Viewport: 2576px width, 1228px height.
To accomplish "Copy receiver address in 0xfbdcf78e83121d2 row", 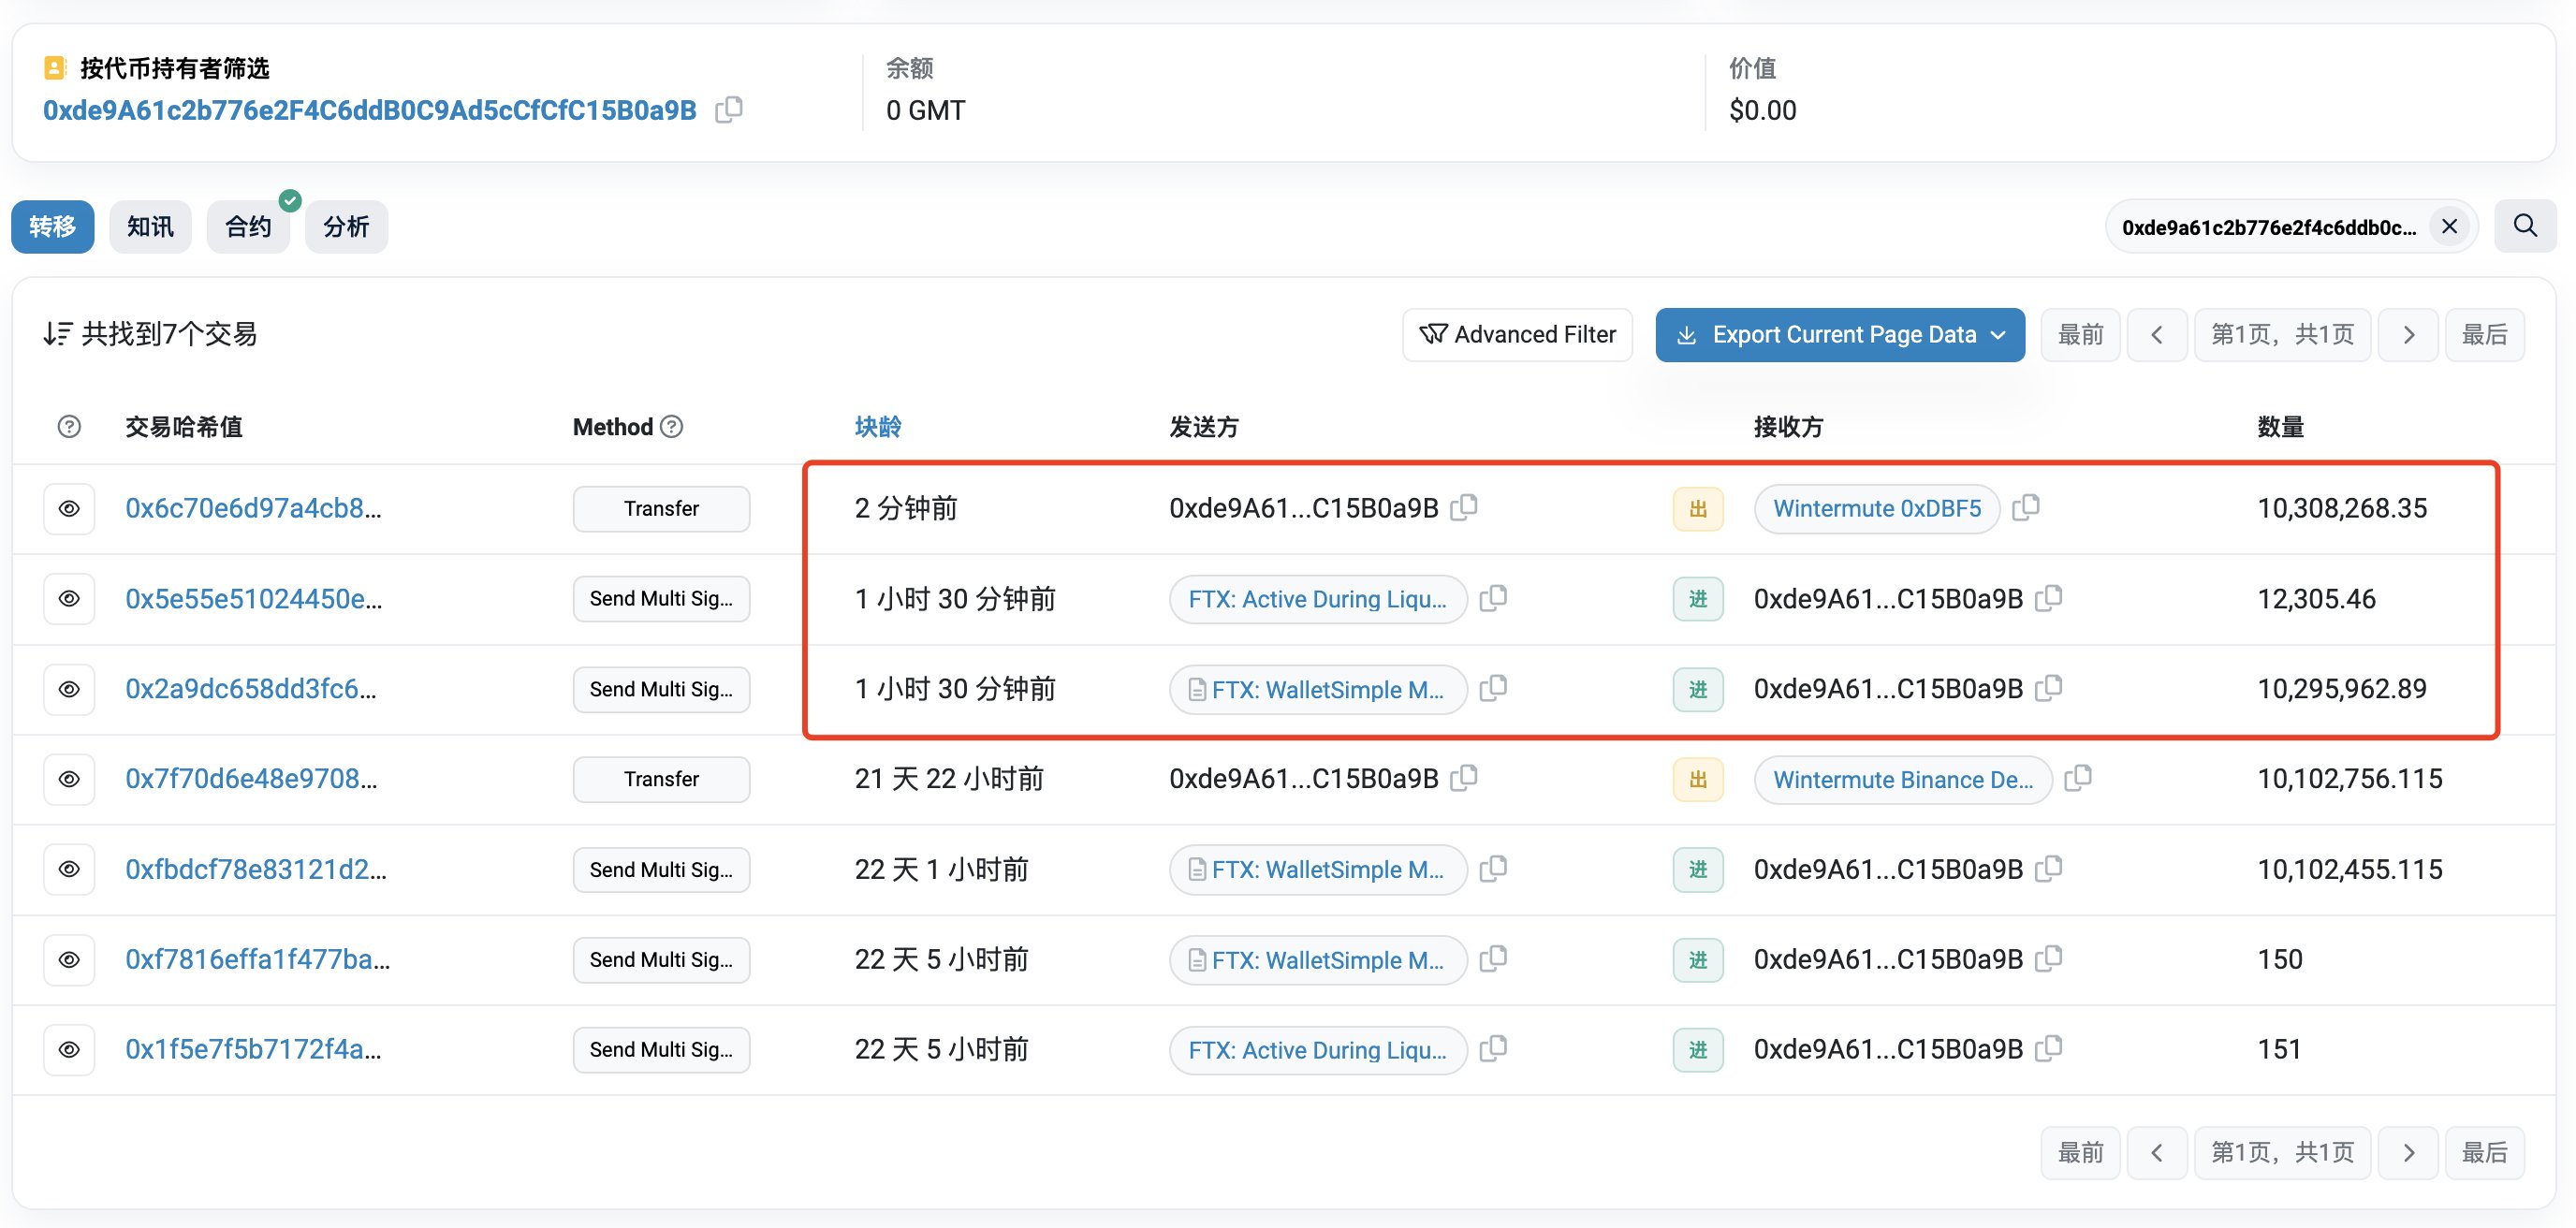I will pyautogui.click(x=2048, y=869).
